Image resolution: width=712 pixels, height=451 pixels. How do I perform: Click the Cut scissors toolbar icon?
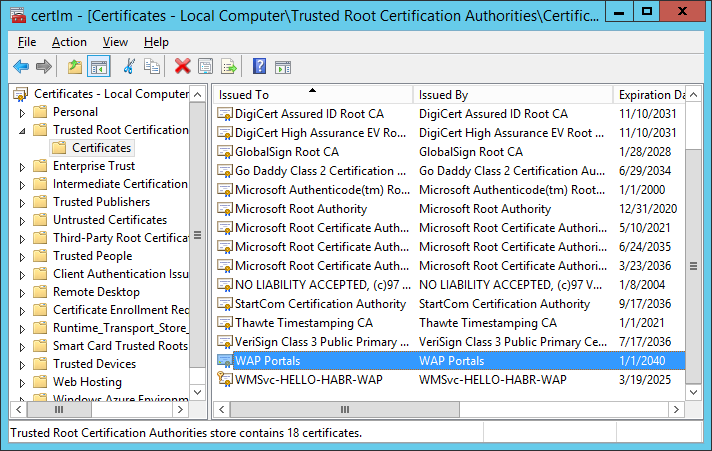click(129, 67)
